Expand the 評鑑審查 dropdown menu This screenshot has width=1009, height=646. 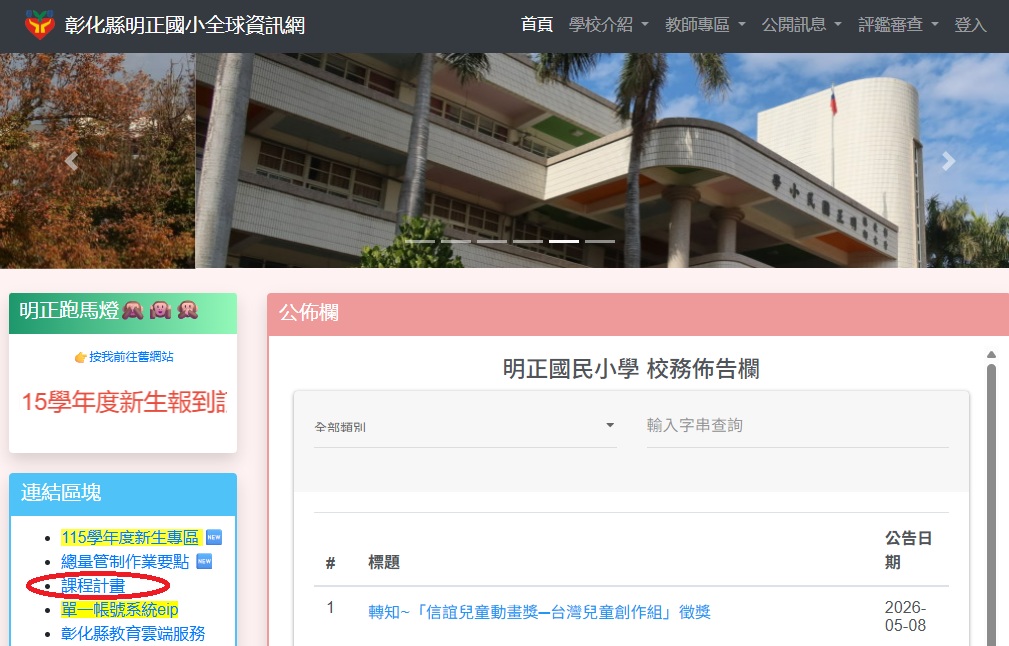(898, 24)
